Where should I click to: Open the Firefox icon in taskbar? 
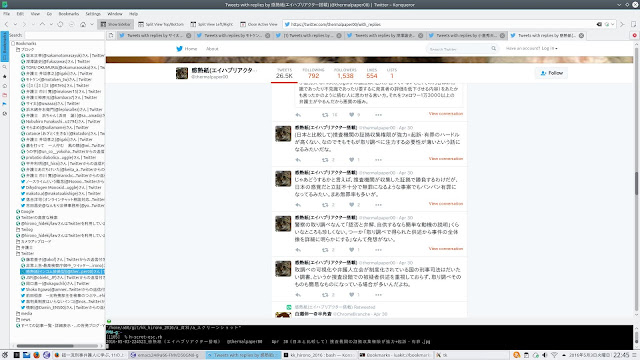pyautogui.click(x=36, y=355)
